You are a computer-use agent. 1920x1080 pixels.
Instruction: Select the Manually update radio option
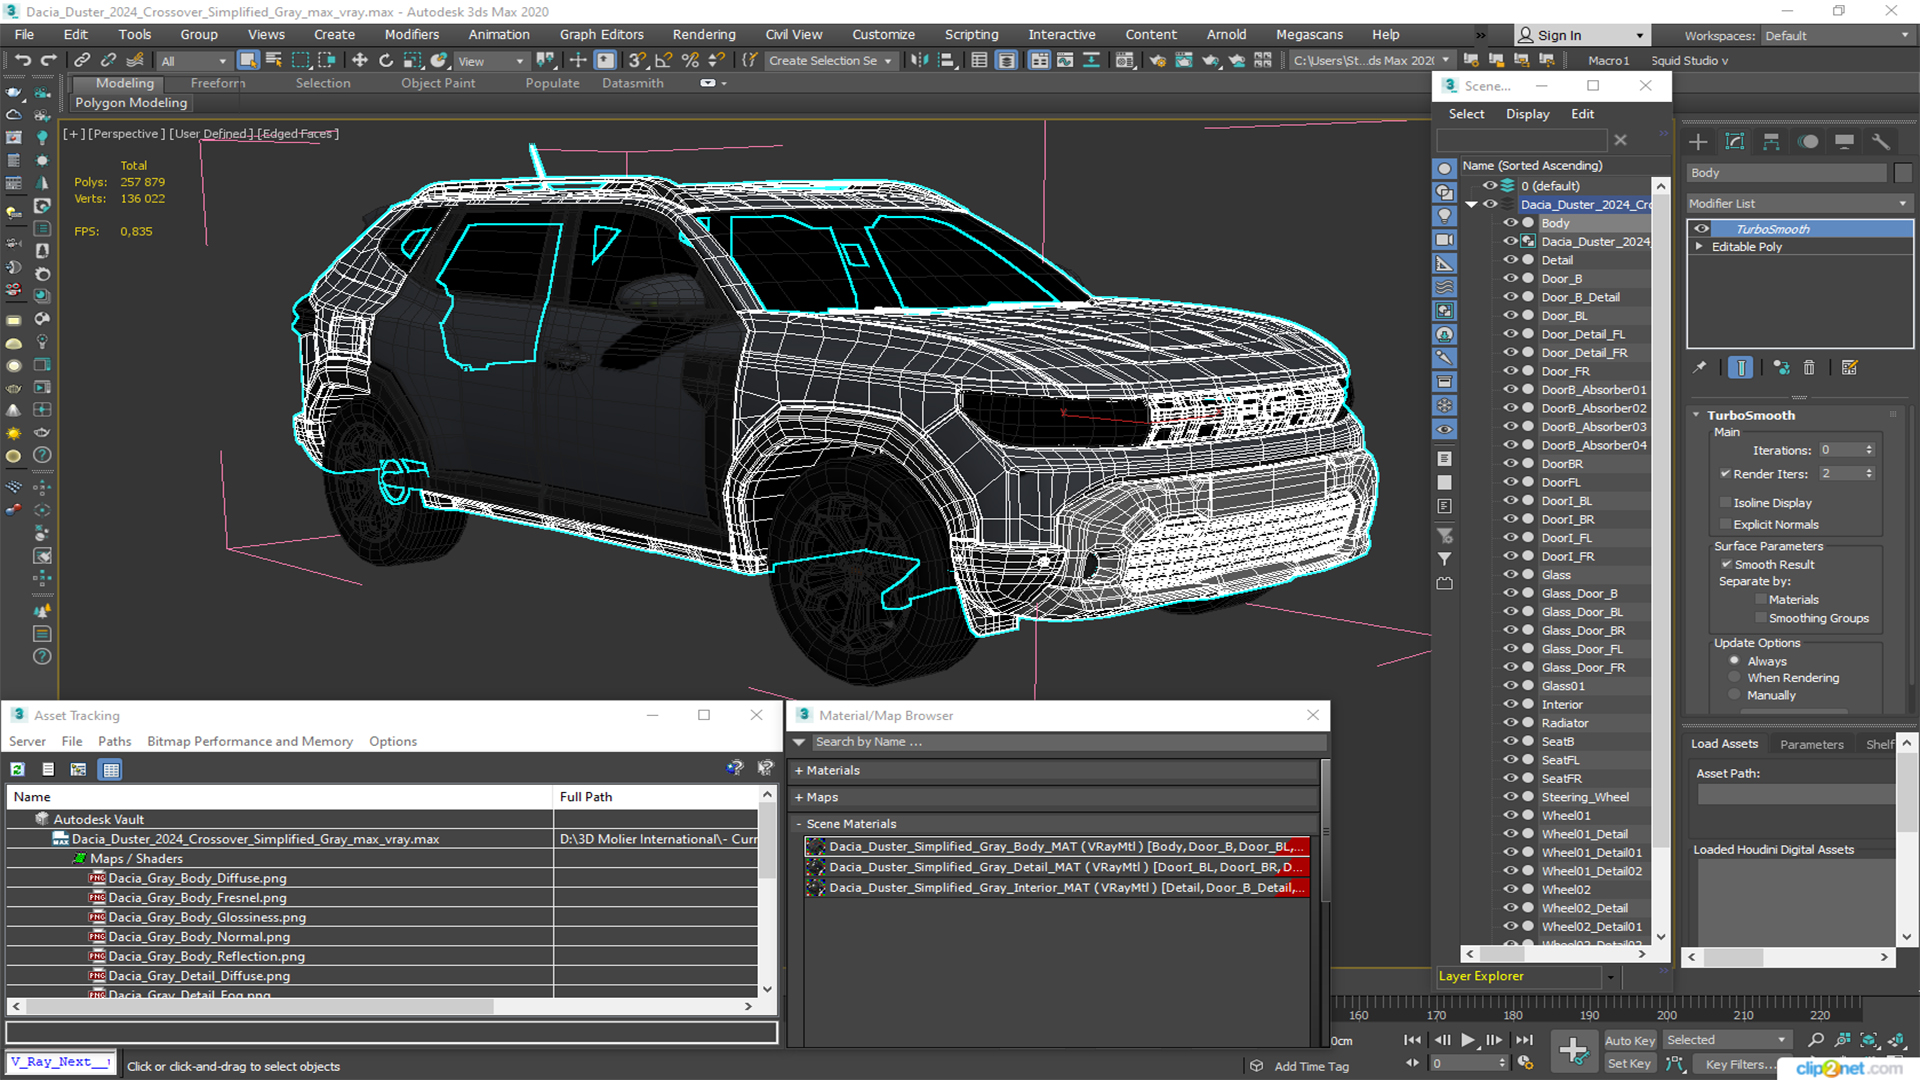[1735, 695]
